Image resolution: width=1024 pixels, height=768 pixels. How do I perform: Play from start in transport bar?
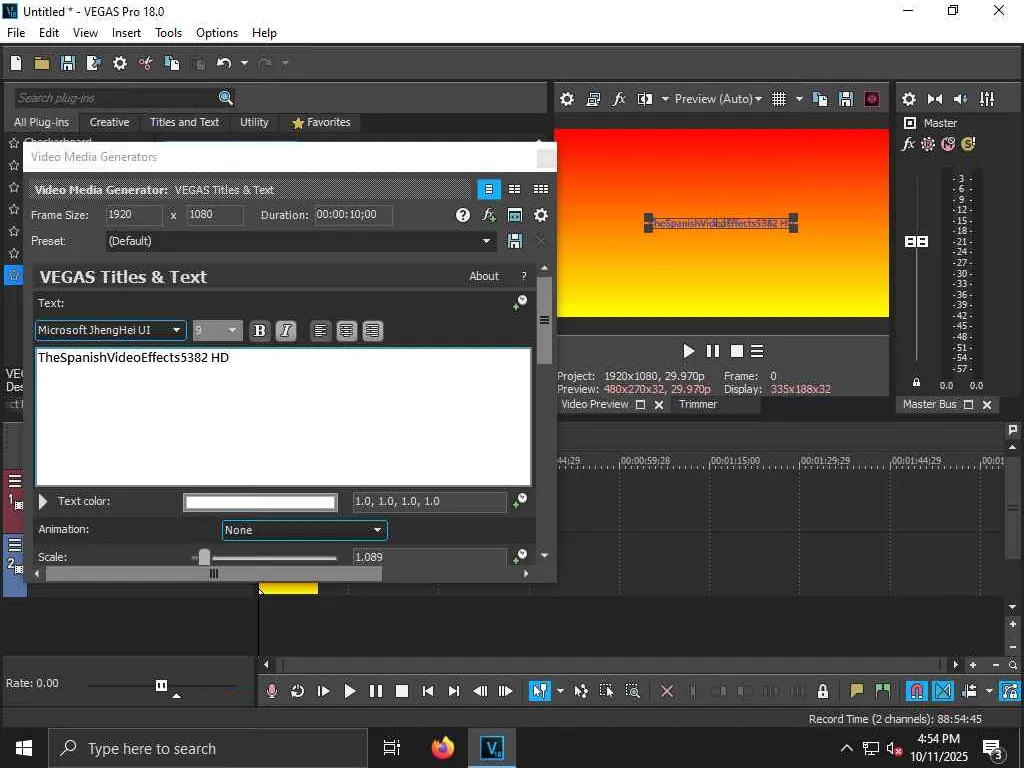tap(323, 691)
